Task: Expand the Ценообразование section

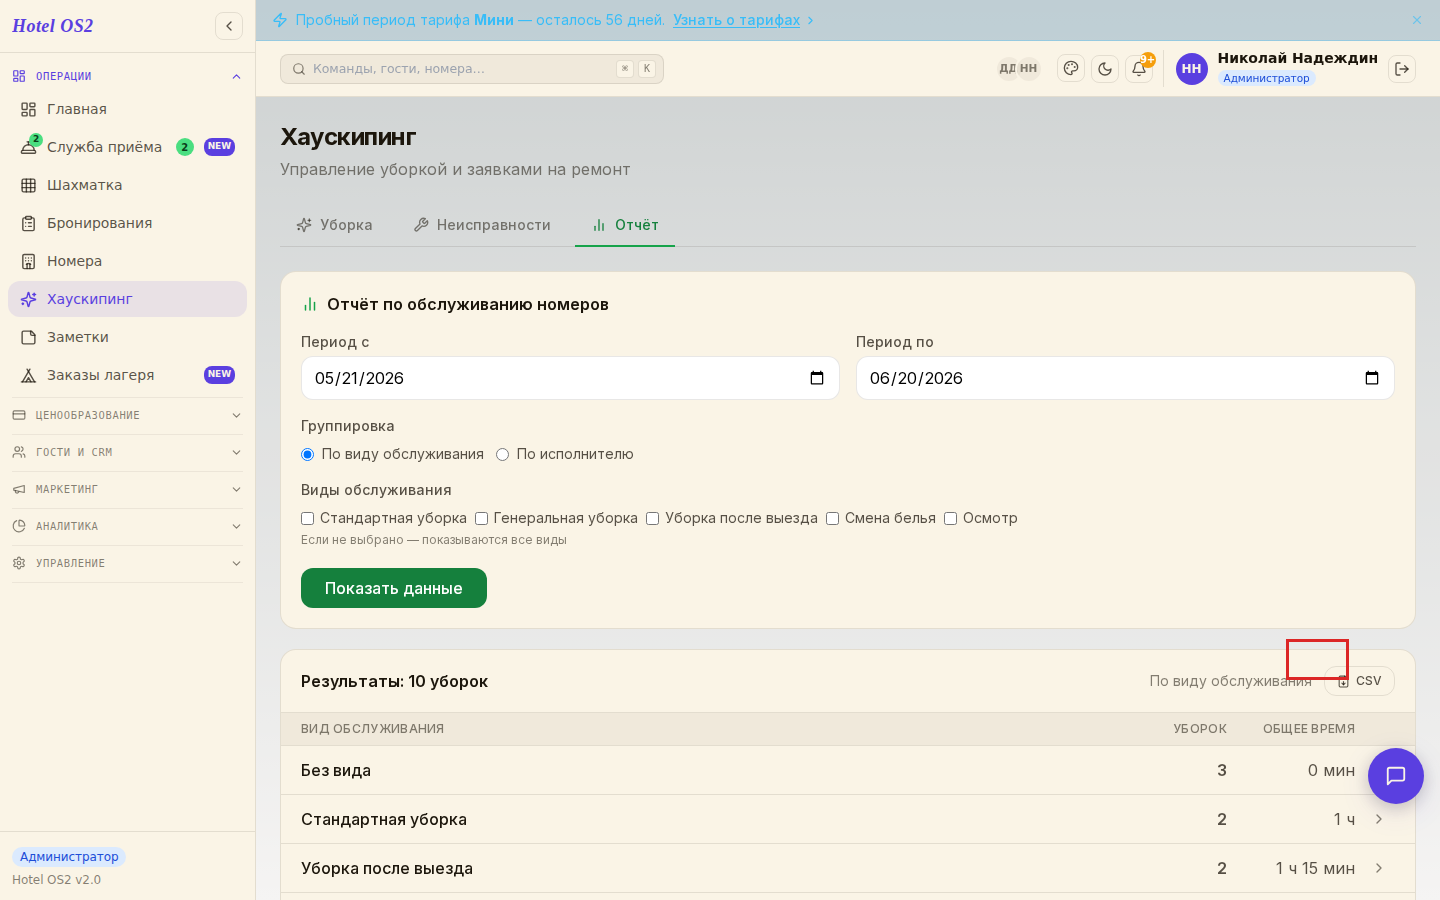Action: 127,415
